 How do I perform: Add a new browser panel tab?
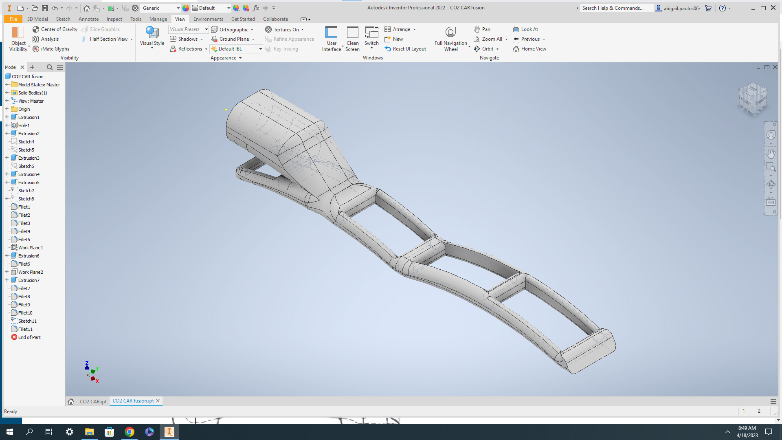coord(32,67)
